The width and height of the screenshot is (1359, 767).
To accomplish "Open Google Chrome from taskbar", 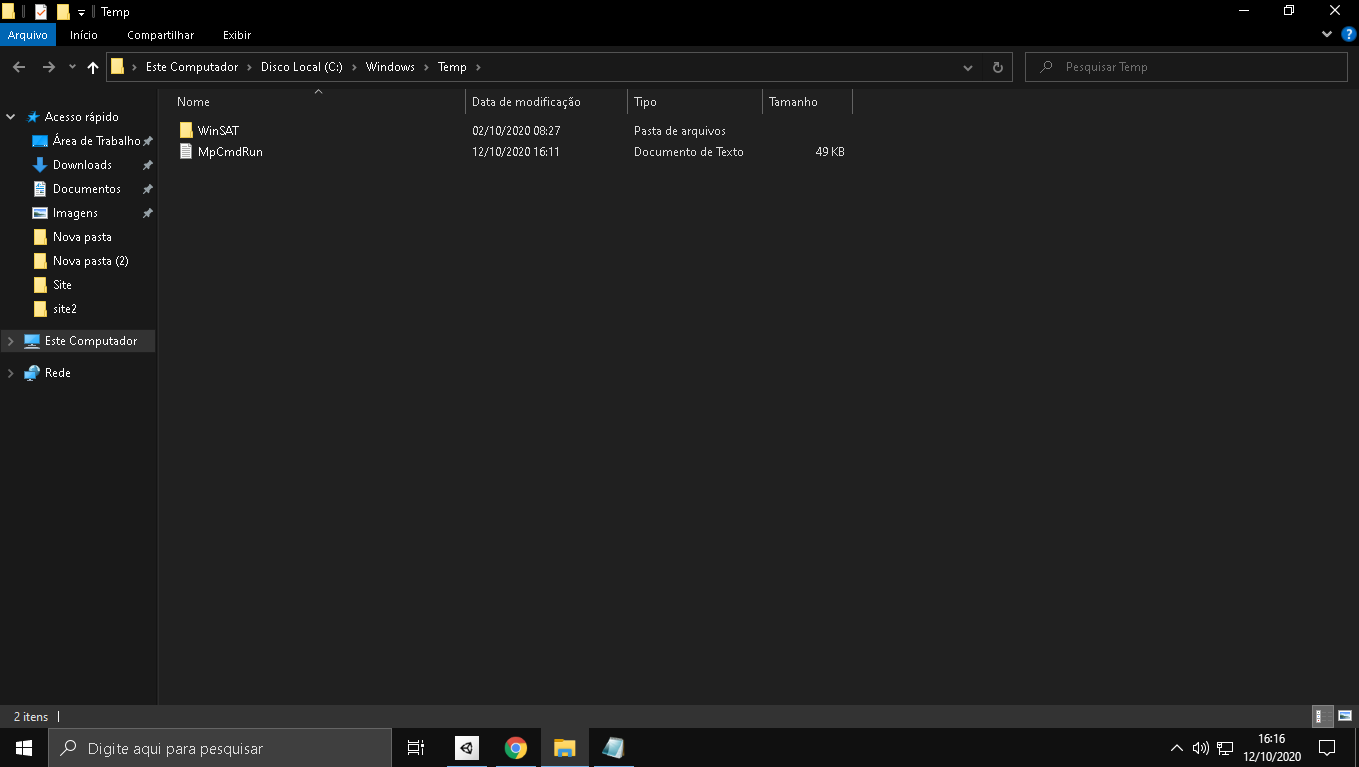I will (x=516, y=747).
